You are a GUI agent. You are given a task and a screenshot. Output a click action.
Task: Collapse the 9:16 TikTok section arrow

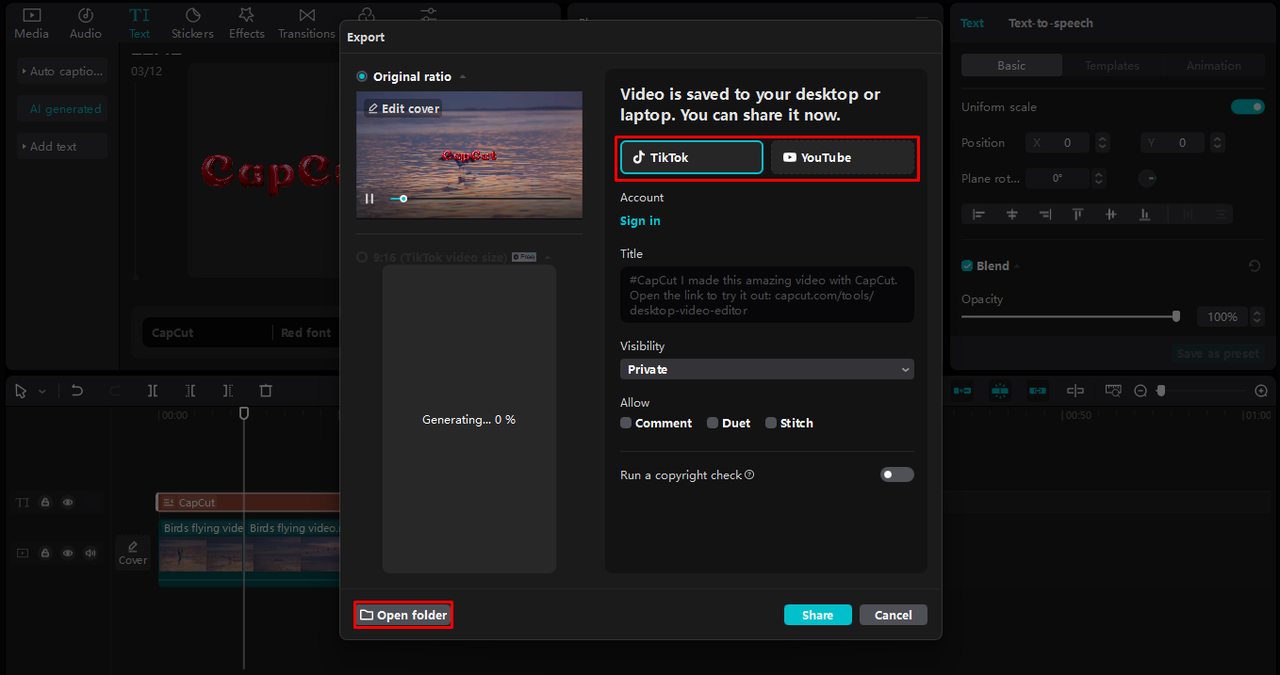pos(548,257)
